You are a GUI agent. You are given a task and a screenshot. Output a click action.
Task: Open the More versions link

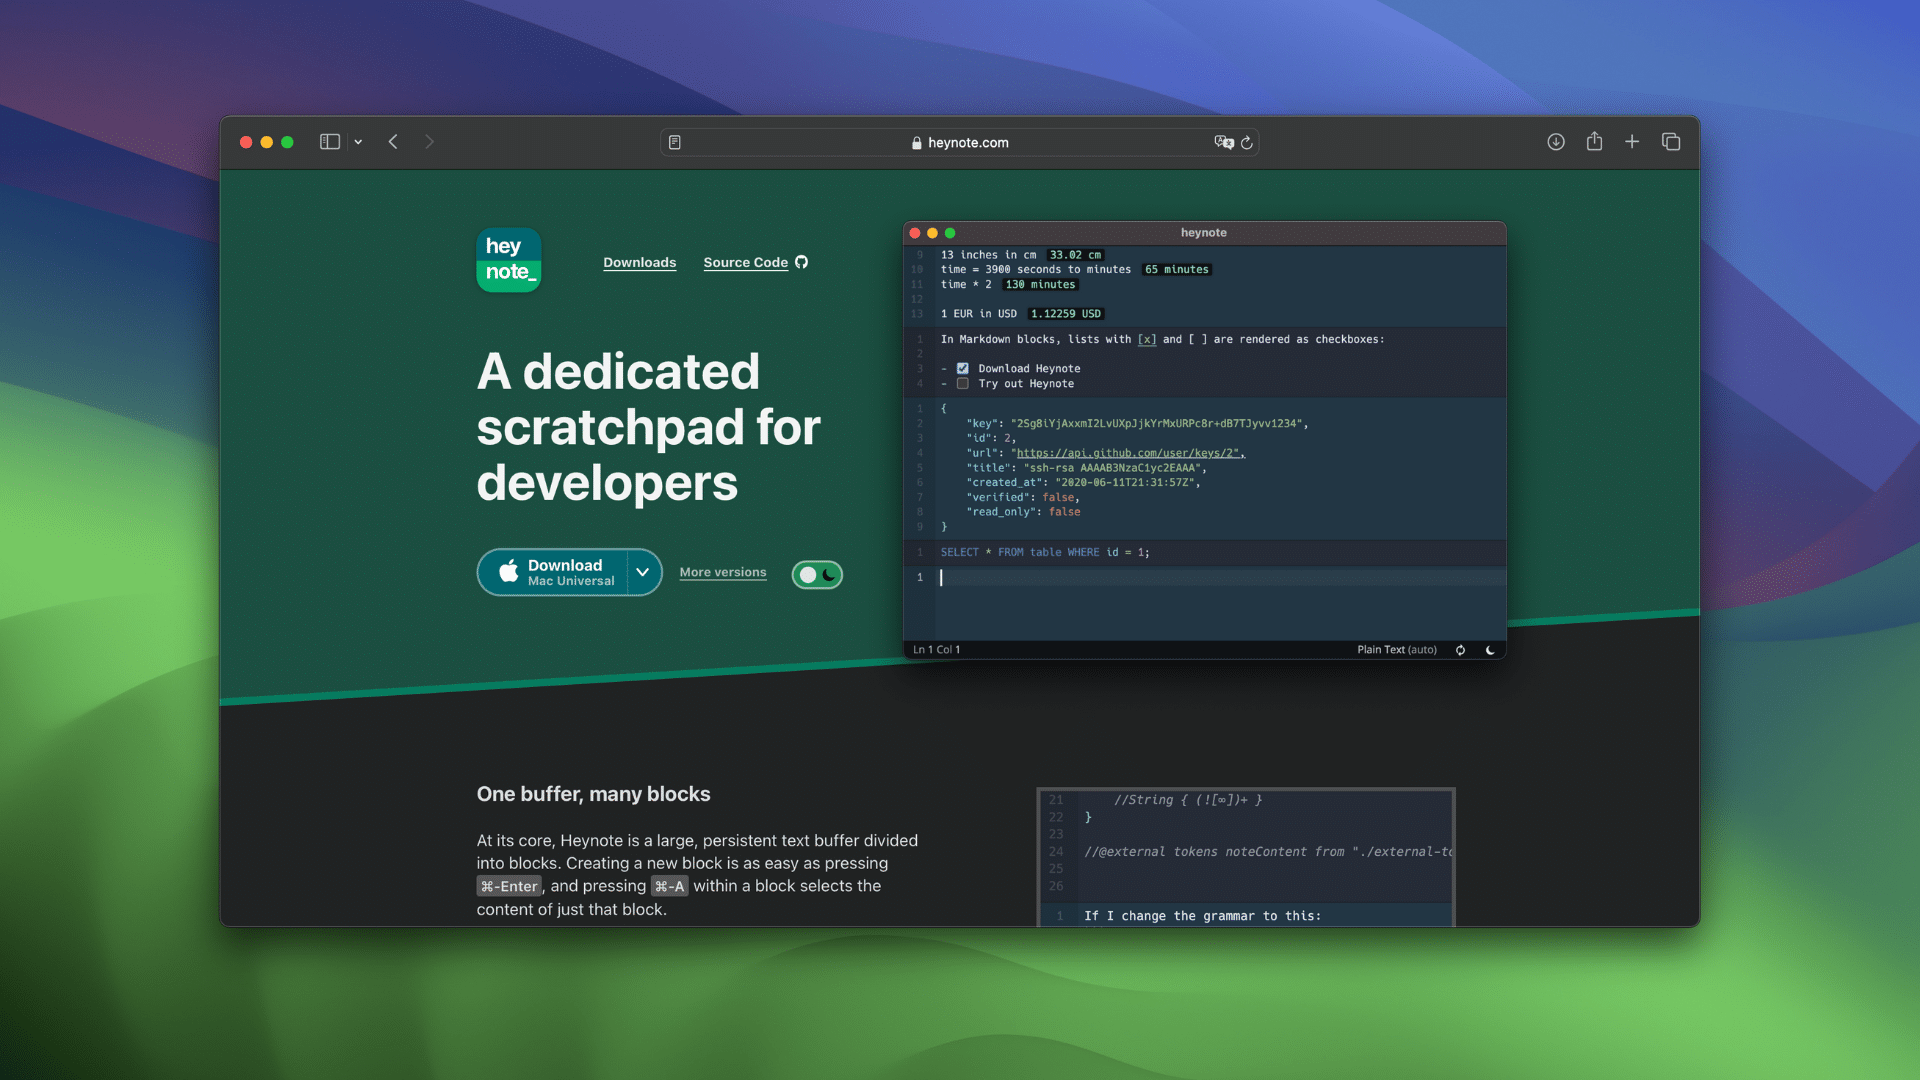point(722,572)
